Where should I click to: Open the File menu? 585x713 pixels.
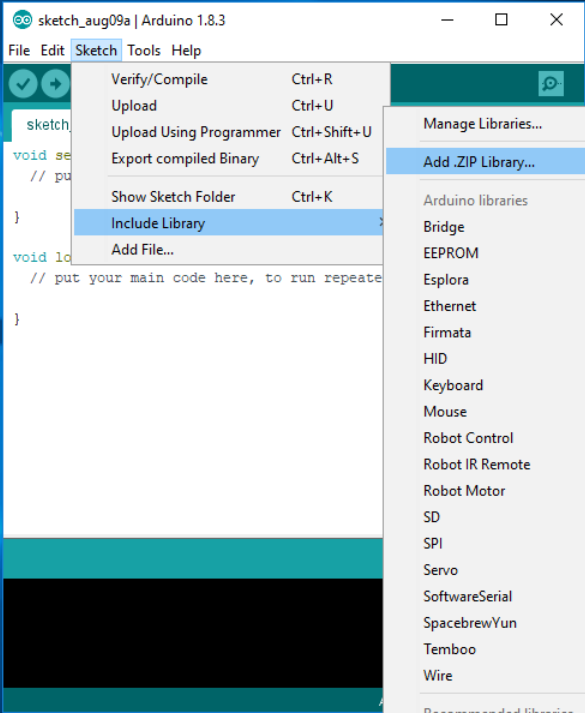(19, 50)
